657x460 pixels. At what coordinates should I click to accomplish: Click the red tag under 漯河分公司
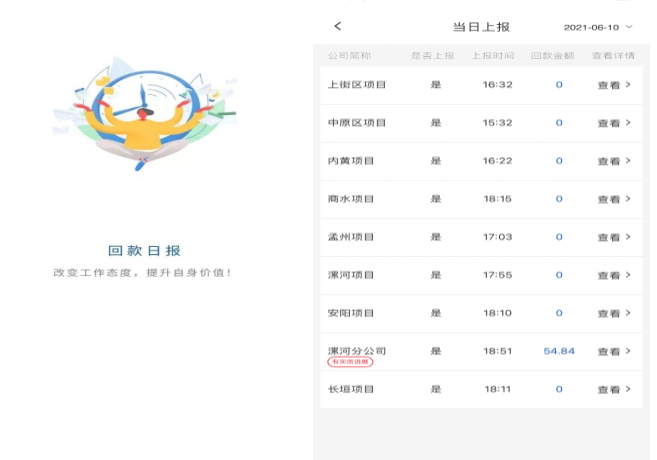point(350,362)
